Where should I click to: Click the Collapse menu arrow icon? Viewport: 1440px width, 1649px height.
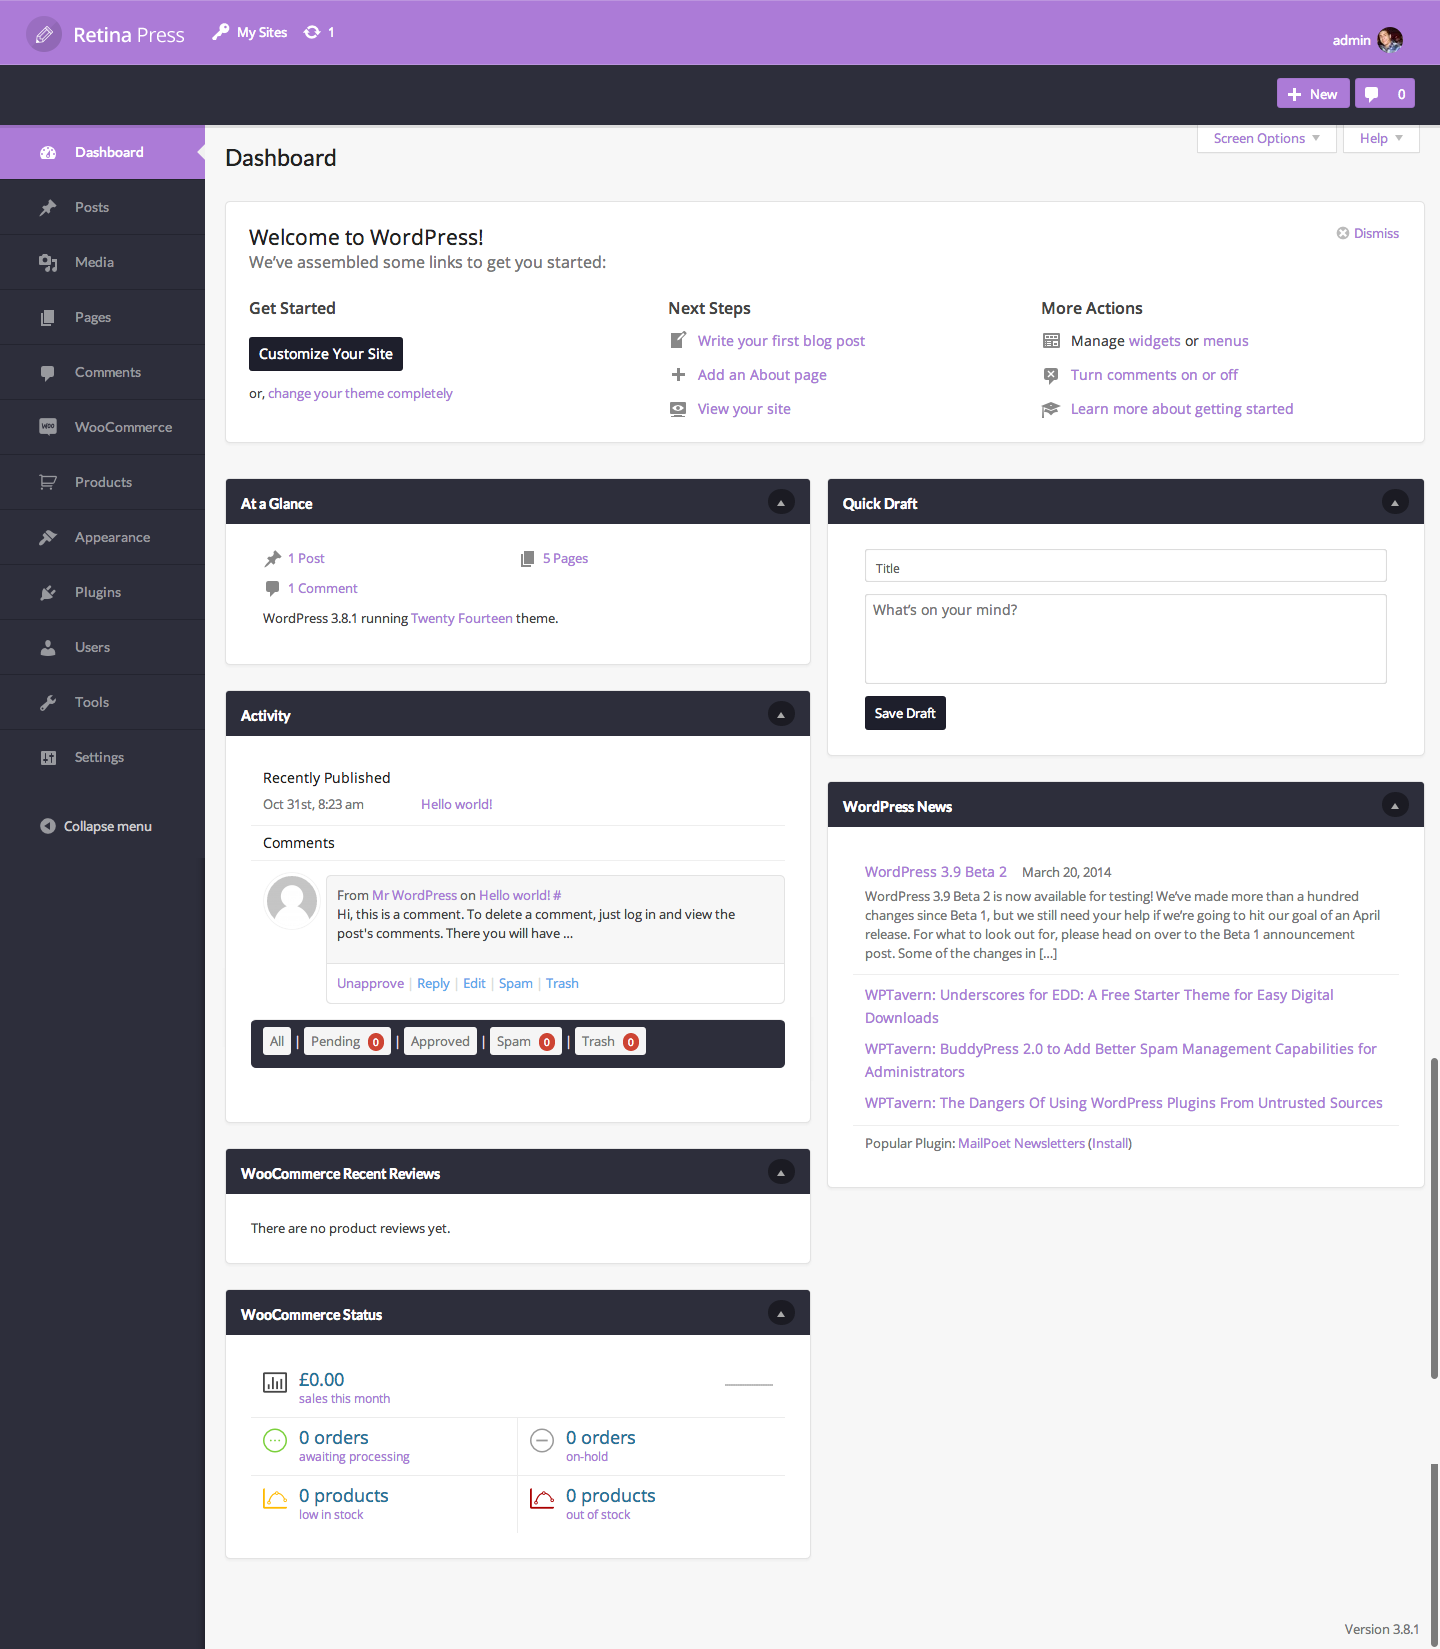pyautogui.click(x=47, y=826)
